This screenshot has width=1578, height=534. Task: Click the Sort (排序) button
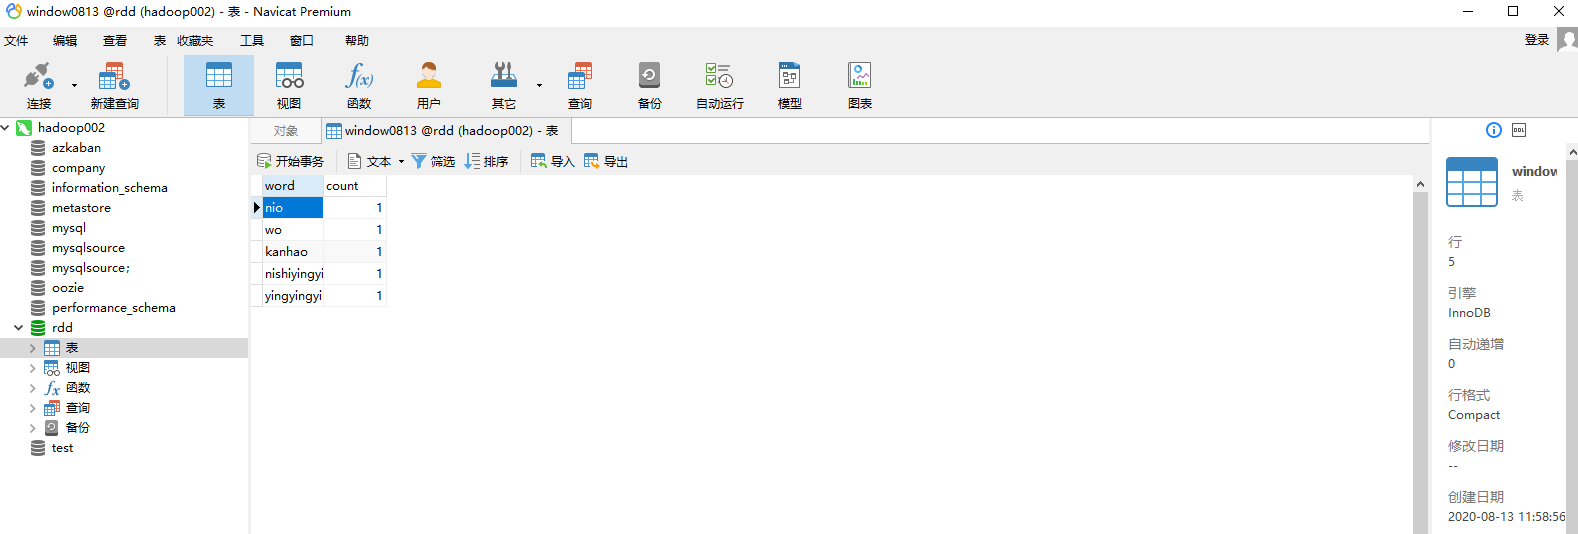coord(486,161)
